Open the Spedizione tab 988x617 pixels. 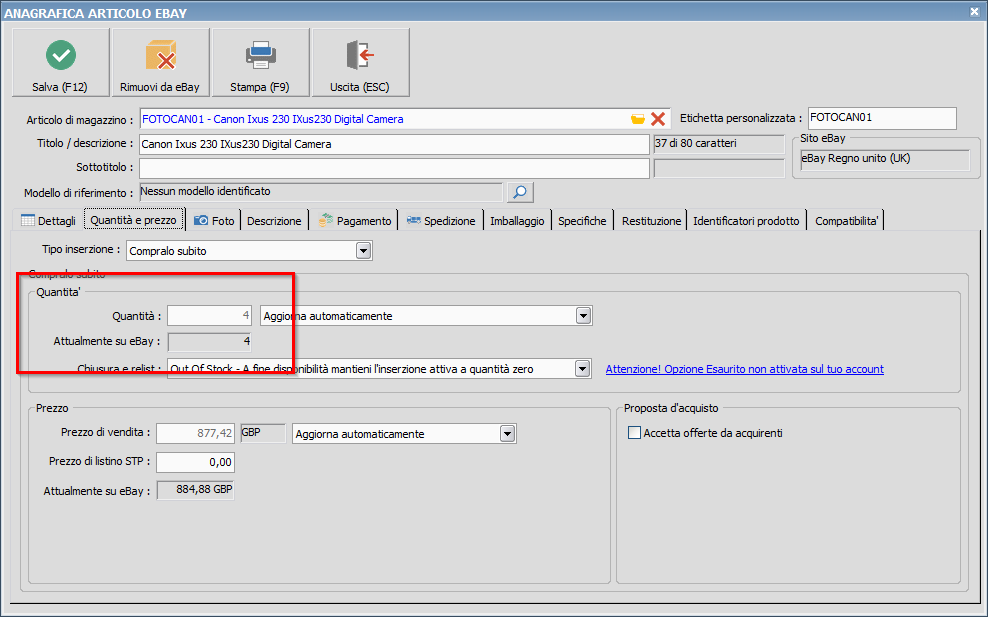(x=441, y=221)
